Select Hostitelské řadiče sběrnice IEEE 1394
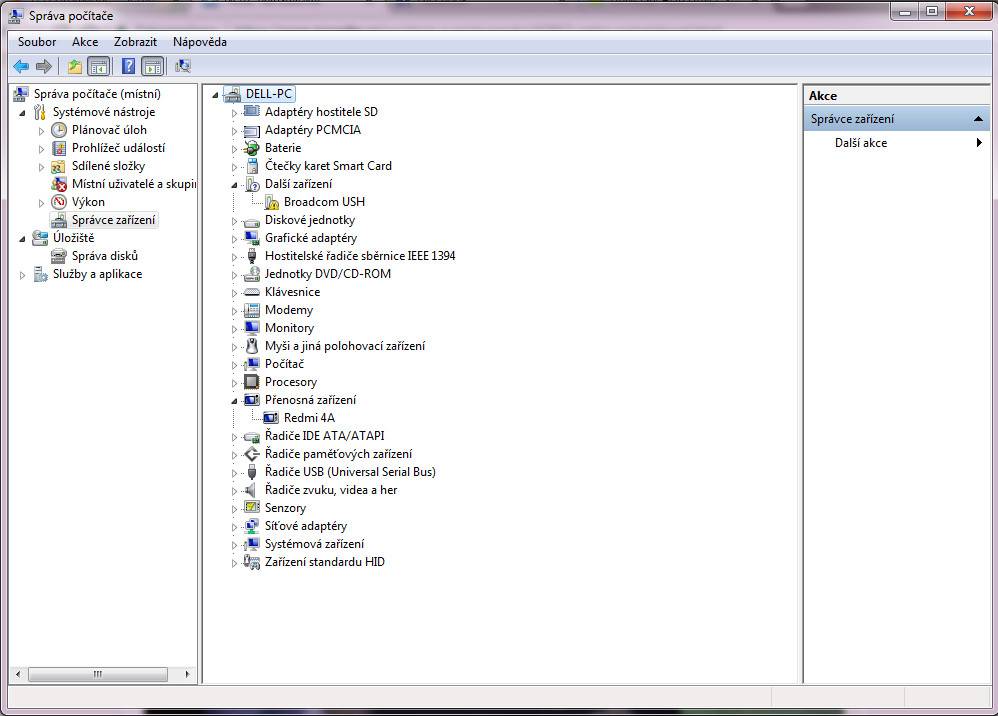Screen dimensions: 998x716 tap(360, 256)
